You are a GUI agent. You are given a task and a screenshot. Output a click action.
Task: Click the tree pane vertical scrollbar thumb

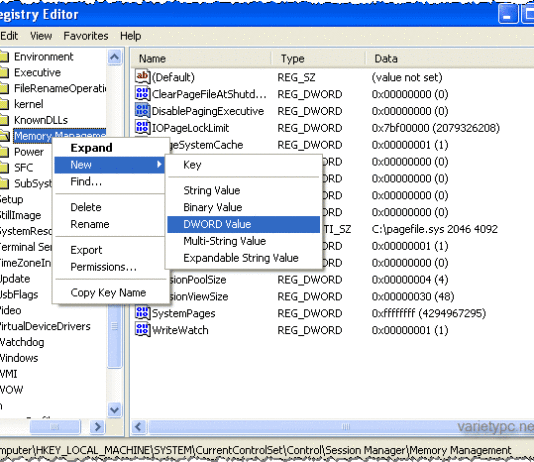[114, 326]
